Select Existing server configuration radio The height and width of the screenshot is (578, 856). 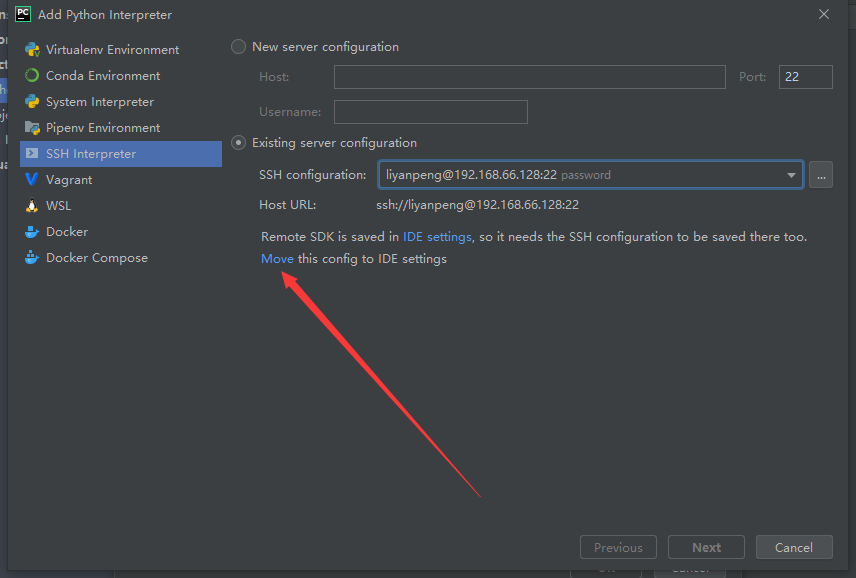(x=239, y=143)
